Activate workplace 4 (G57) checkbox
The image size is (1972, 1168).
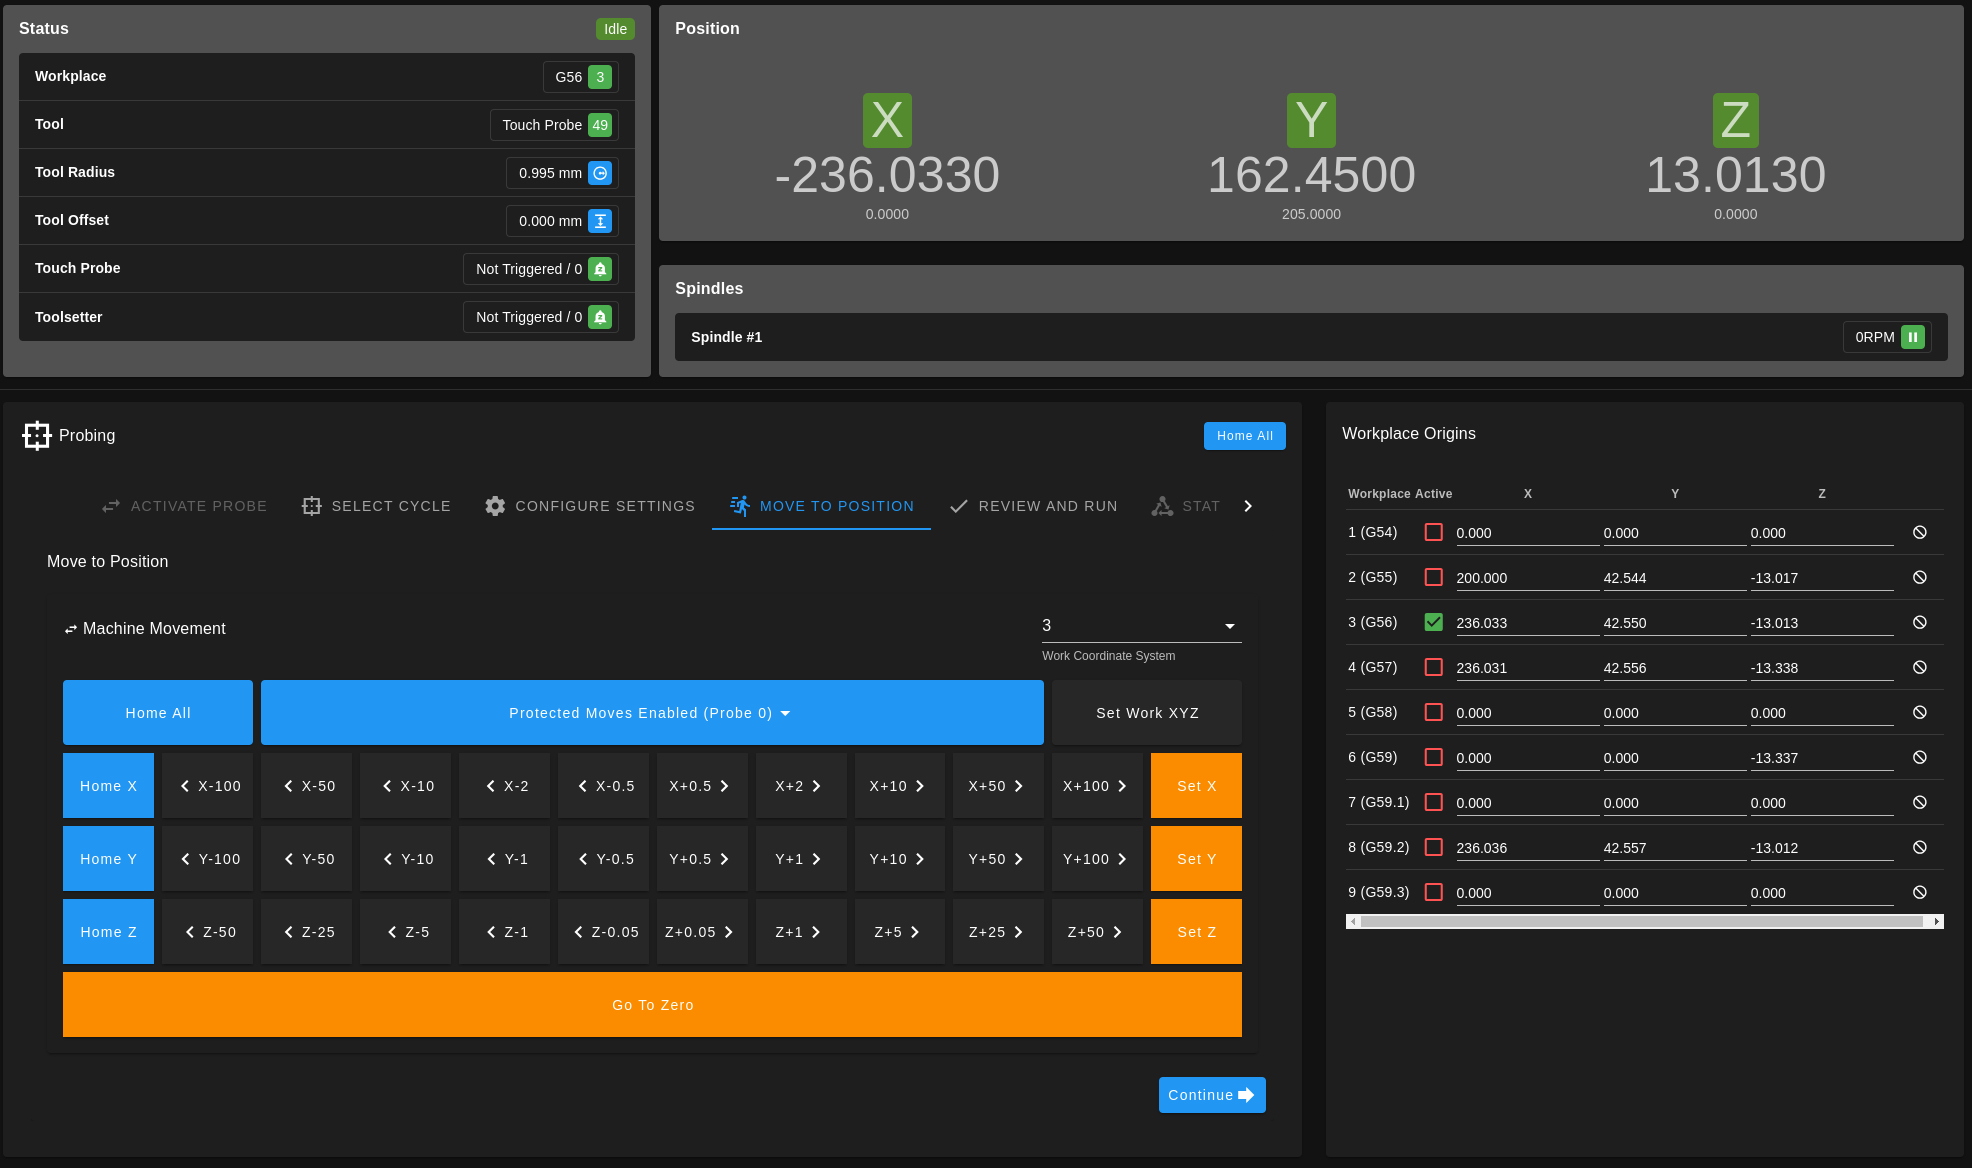coord(1433,667)
